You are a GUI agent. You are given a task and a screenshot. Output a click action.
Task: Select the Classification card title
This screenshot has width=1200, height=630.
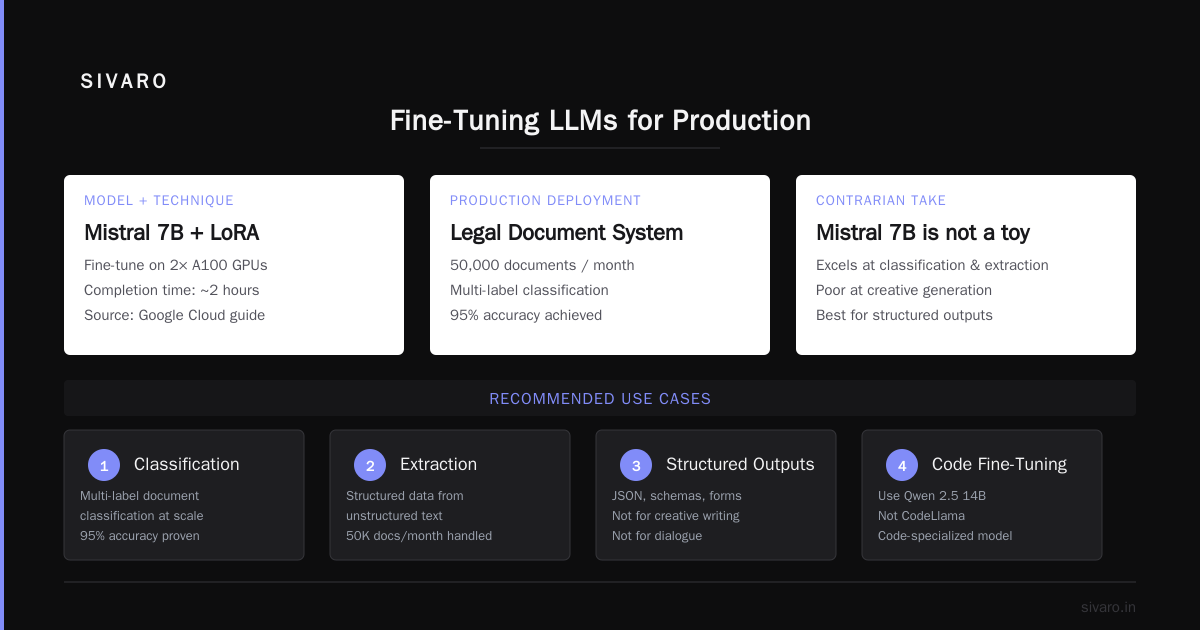(187, 464)
